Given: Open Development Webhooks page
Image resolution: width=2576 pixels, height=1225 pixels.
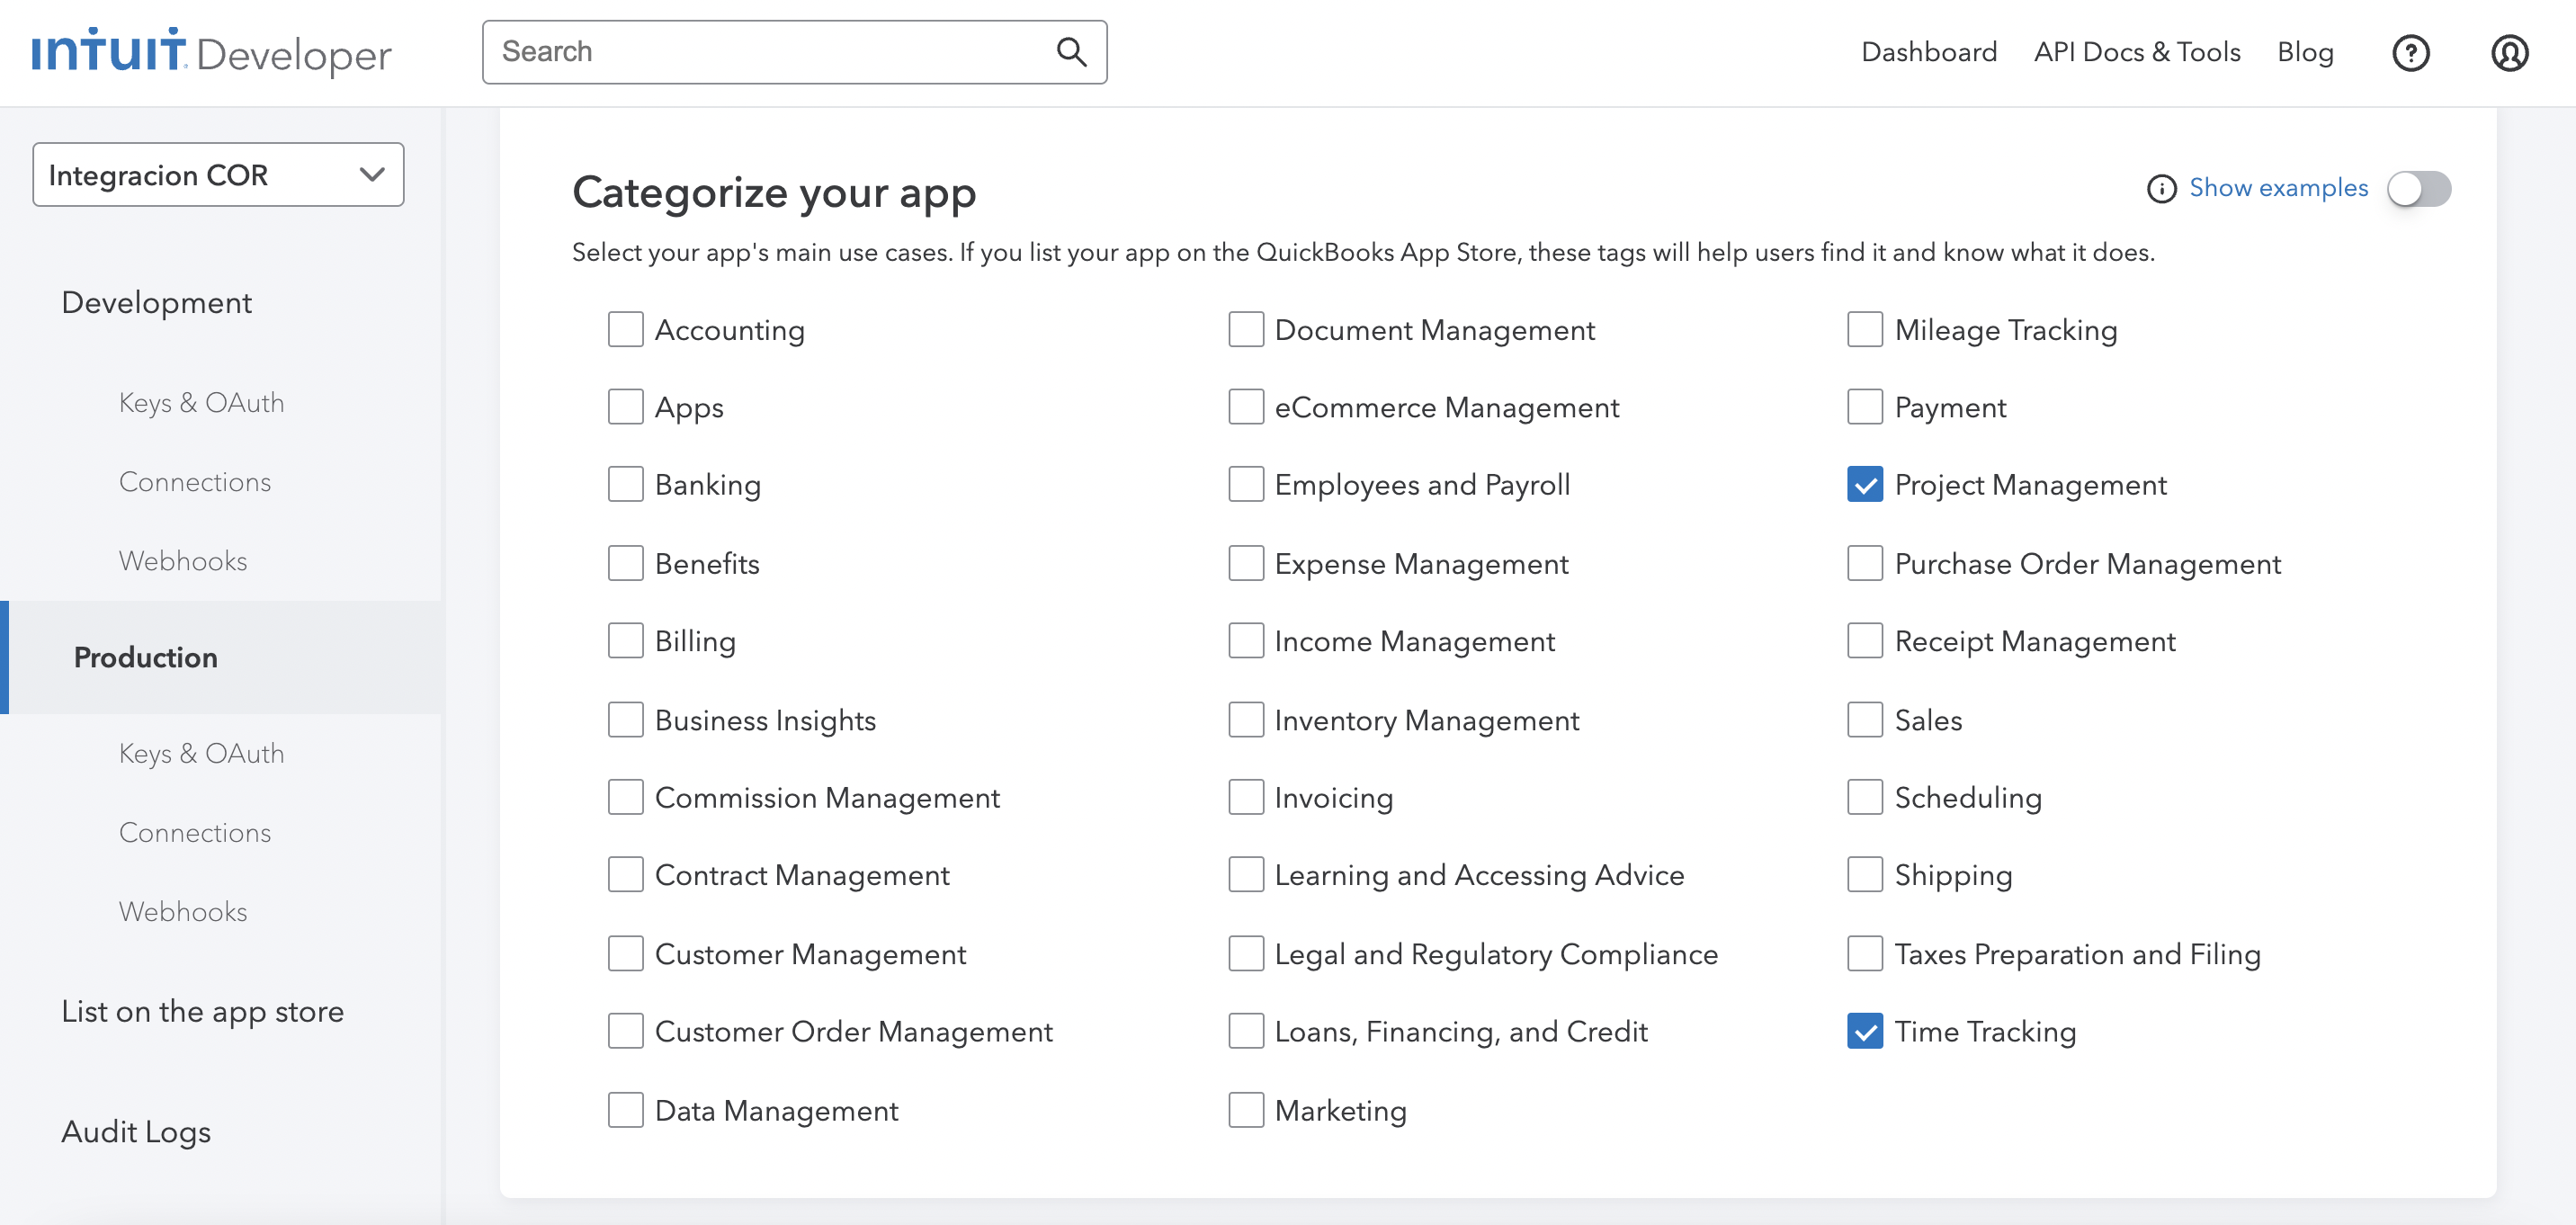Looking at the screenshot, I should [183, 561].
